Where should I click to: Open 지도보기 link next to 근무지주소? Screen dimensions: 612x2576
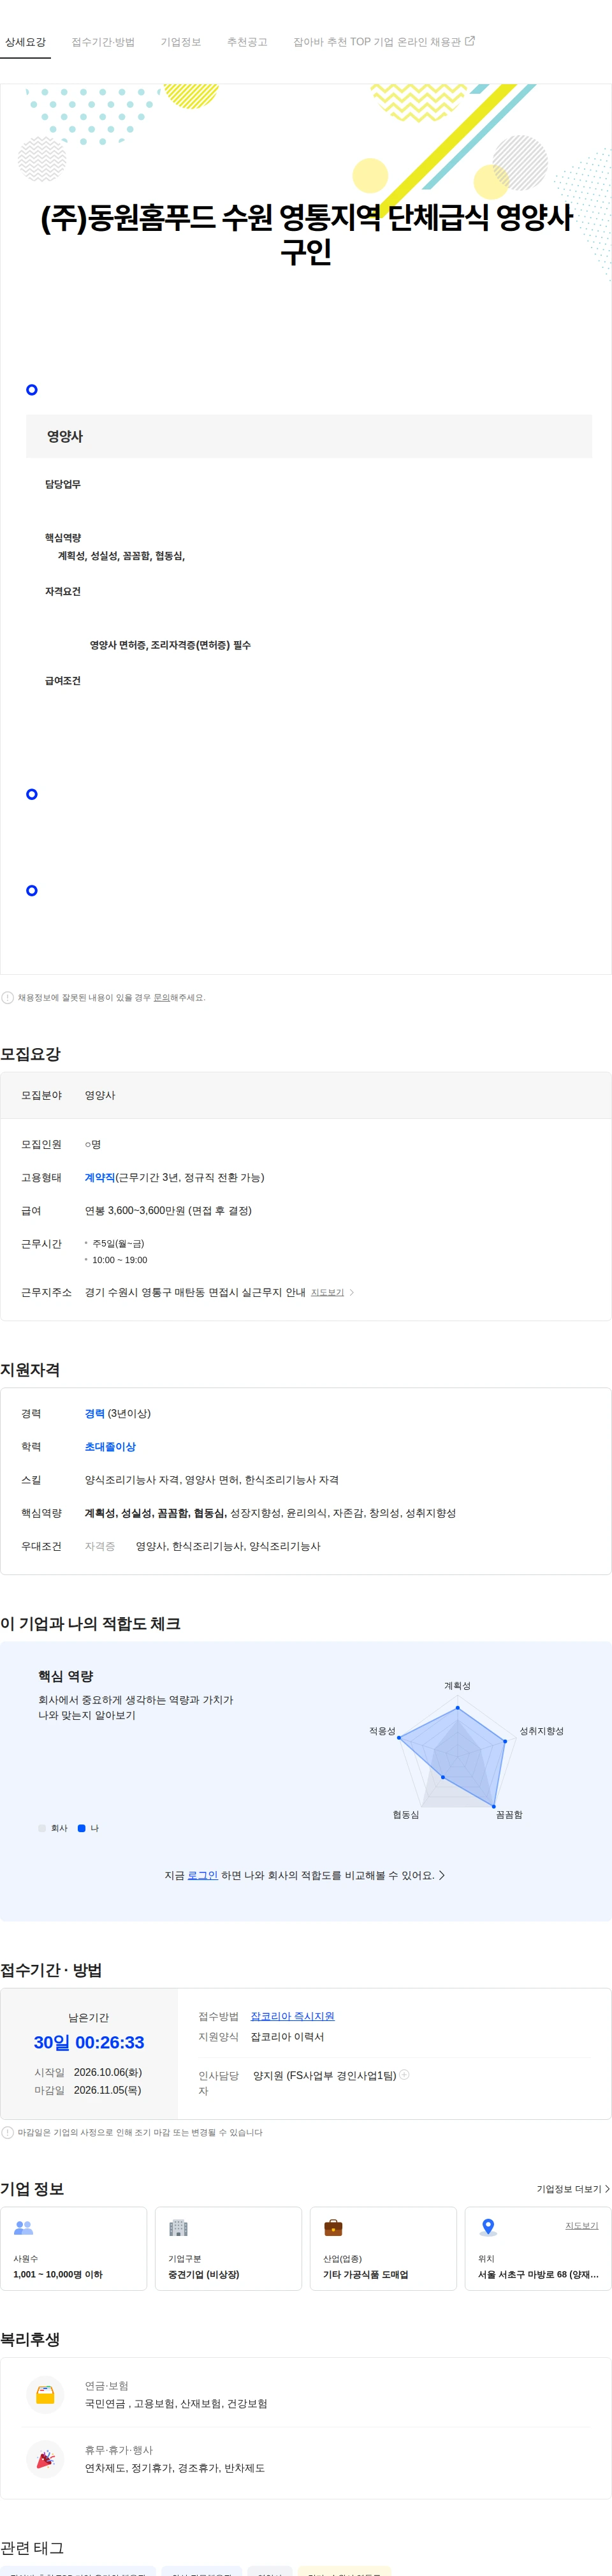pyautogui.click(x=327, y=1292)
